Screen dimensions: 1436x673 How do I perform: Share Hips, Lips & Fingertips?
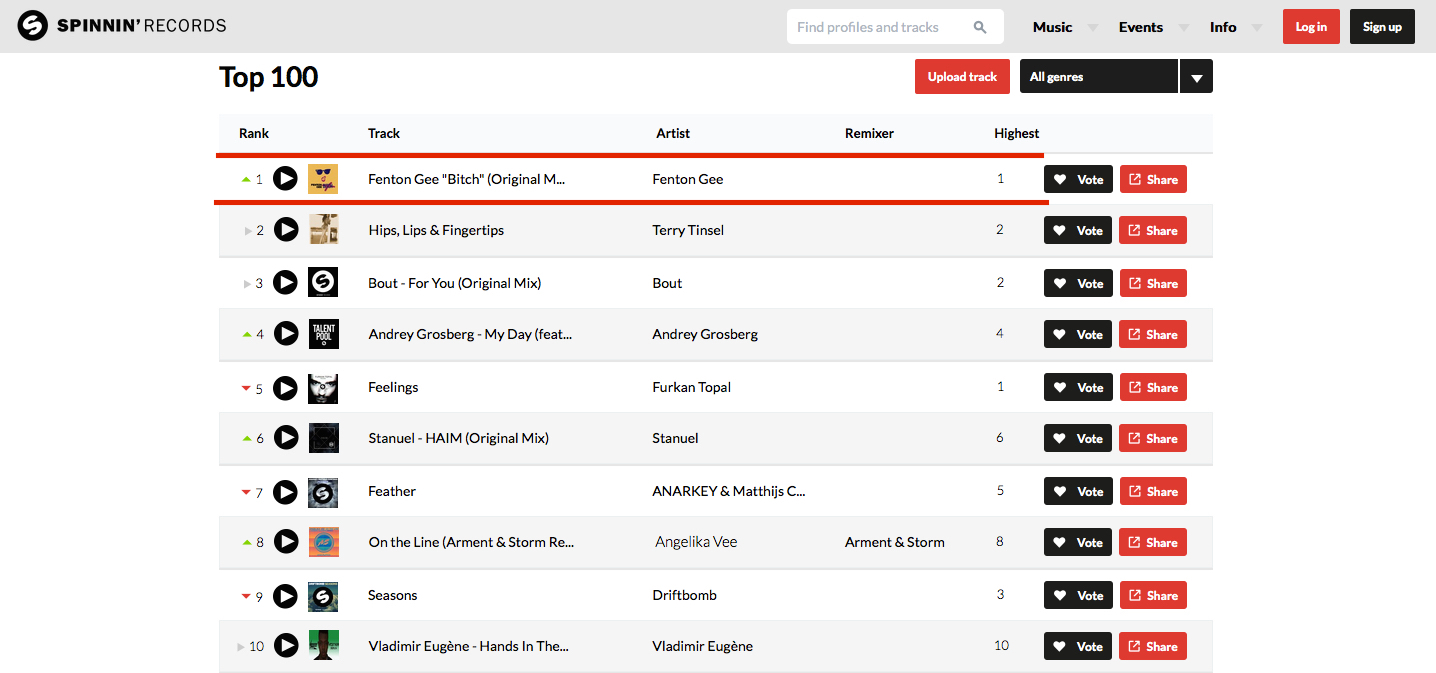[x=1153, y=230]
